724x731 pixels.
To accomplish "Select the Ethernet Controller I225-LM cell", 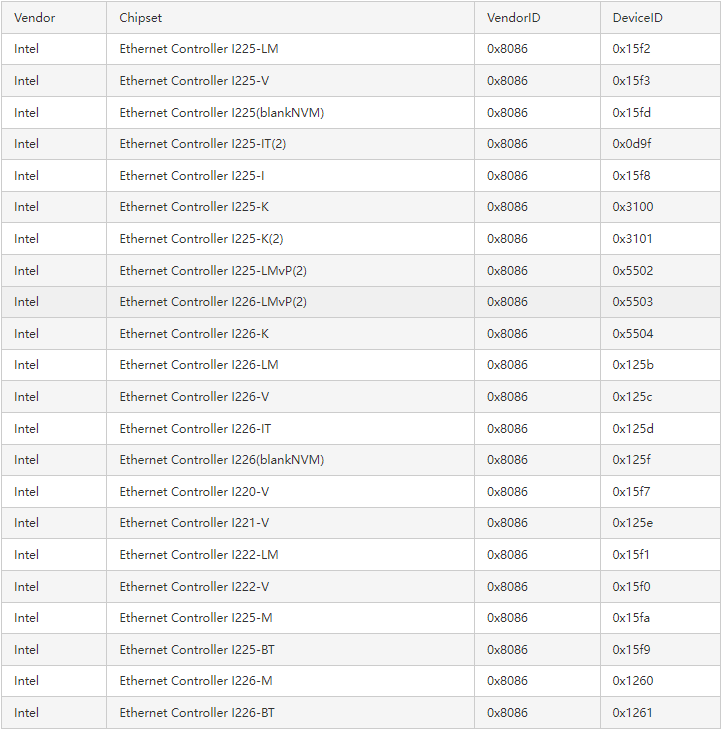I will point(290,49).
